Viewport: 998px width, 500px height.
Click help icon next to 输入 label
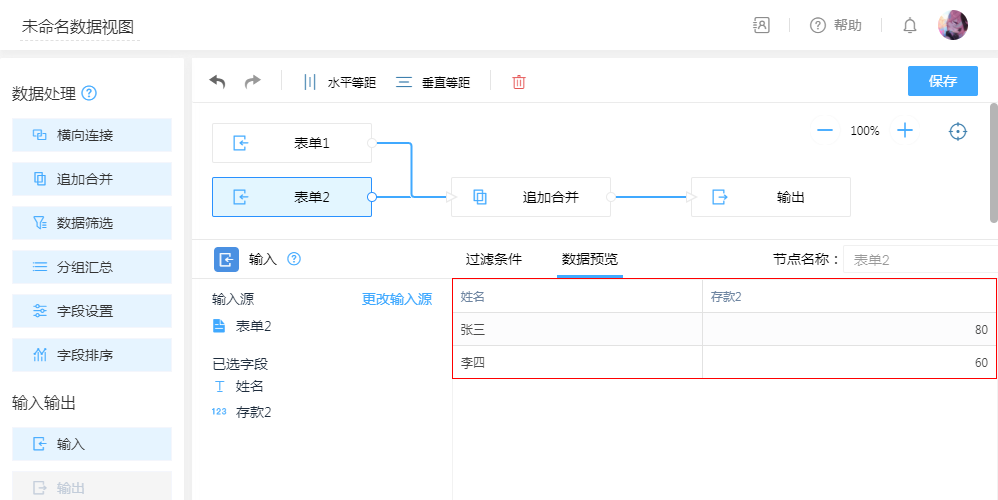(294, 259)
